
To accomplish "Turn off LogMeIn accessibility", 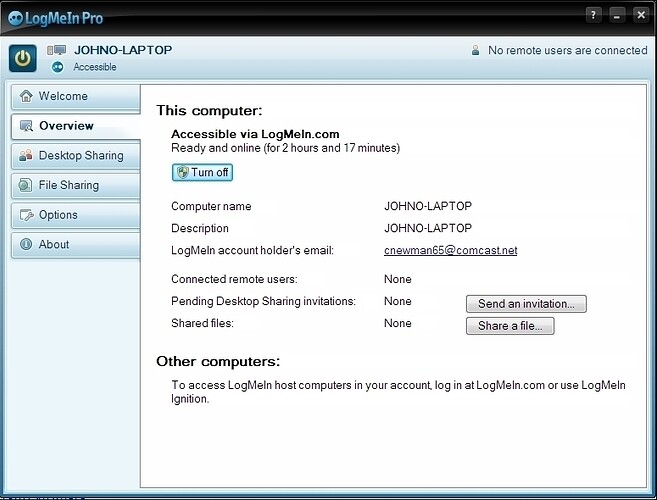I will pos(202,173).
